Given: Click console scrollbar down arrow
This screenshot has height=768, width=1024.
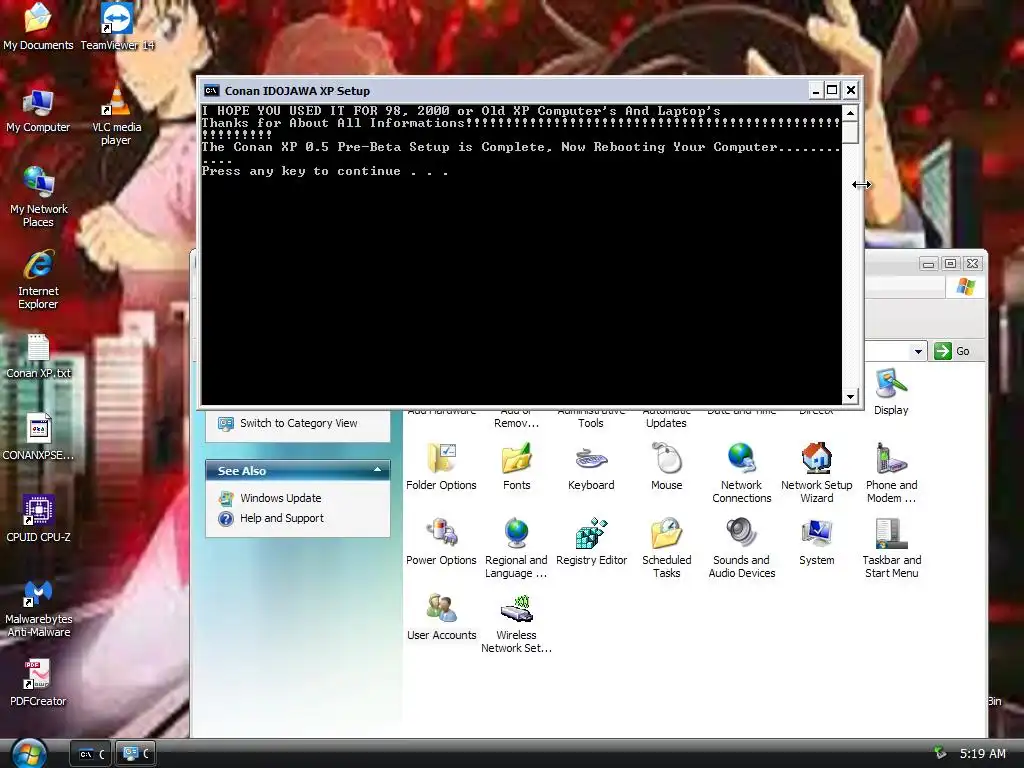Looking at the screenshot, I should pos(850,396).
